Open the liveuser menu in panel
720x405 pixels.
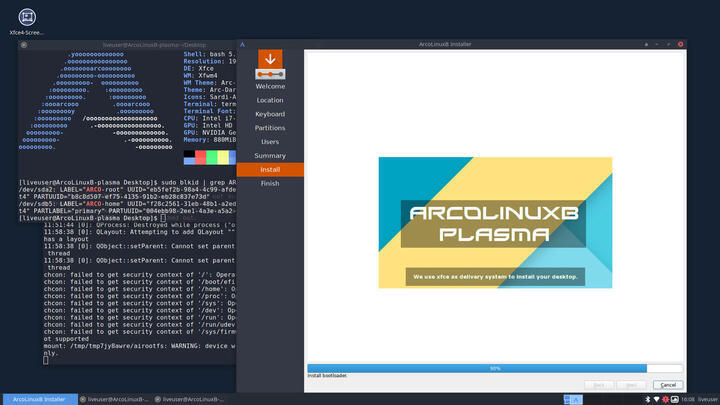(708, 399)
